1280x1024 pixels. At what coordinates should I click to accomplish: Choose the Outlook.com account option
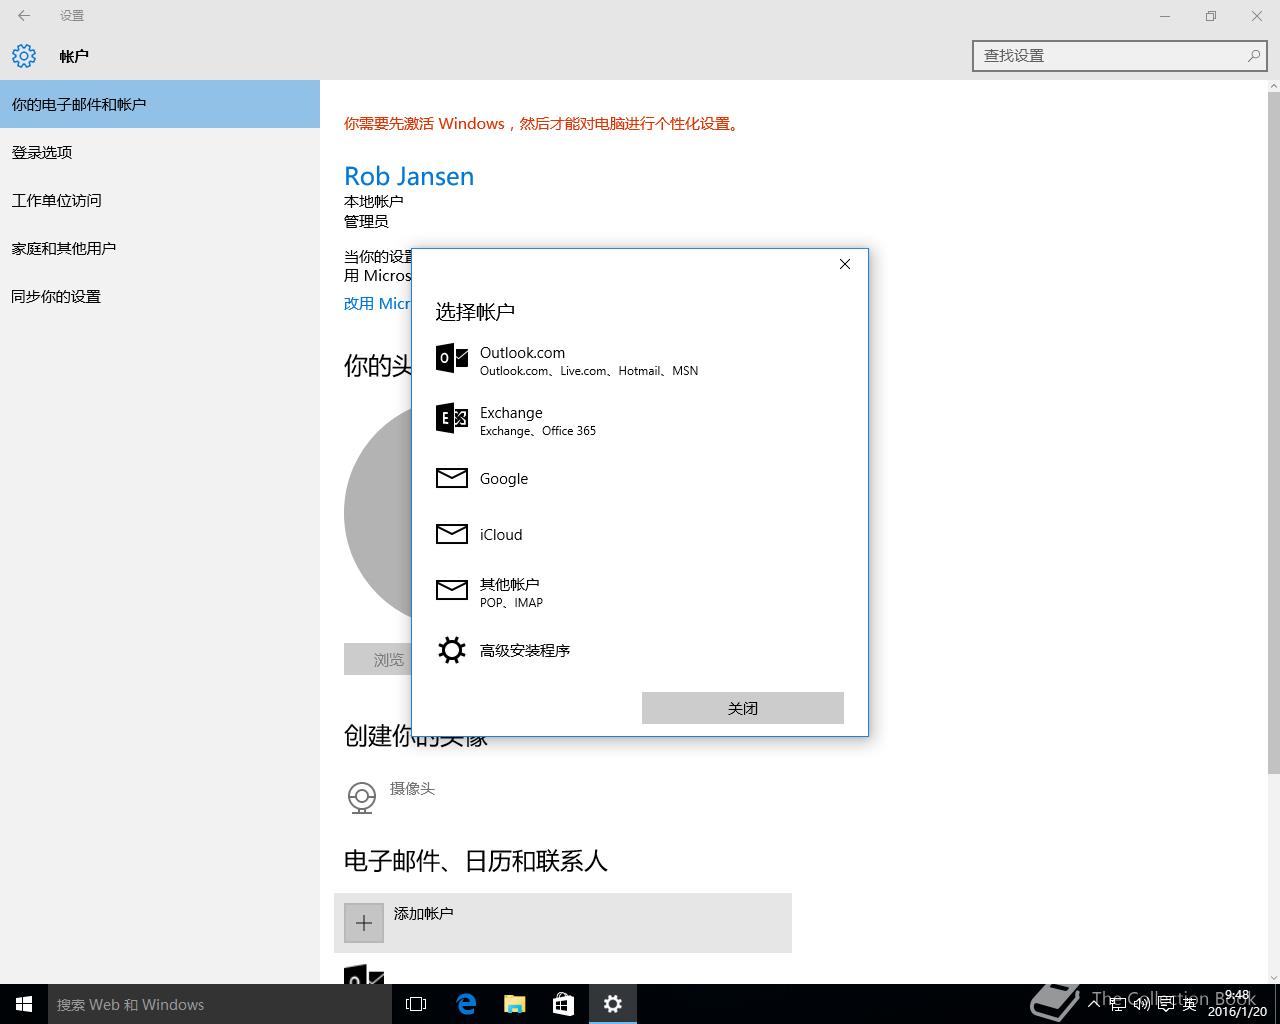[x=640, y=360]
